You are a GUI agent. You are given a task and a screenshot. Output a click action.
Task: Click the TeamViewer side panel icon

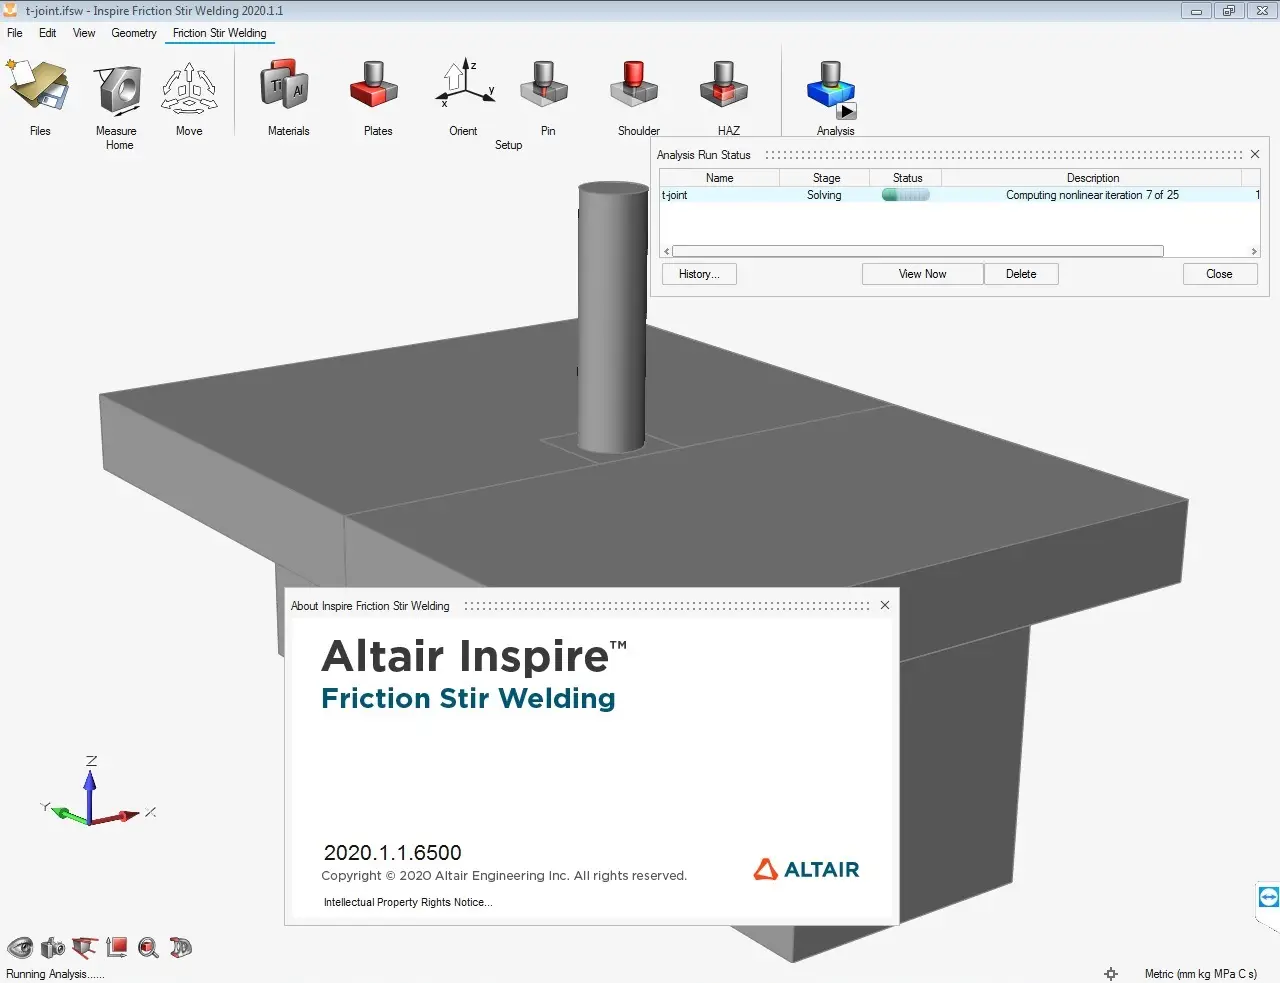click(x=1268, y=897)
